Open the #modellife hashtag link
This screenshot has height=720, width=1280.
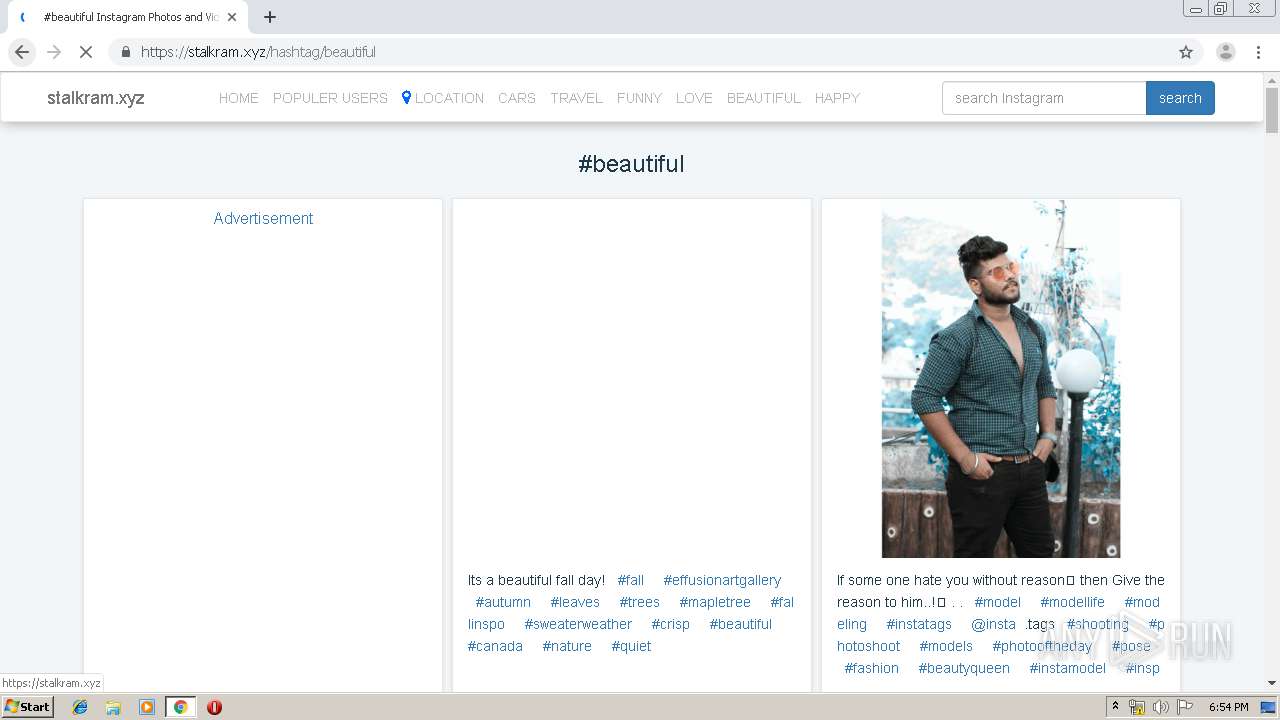point(1072,602)
